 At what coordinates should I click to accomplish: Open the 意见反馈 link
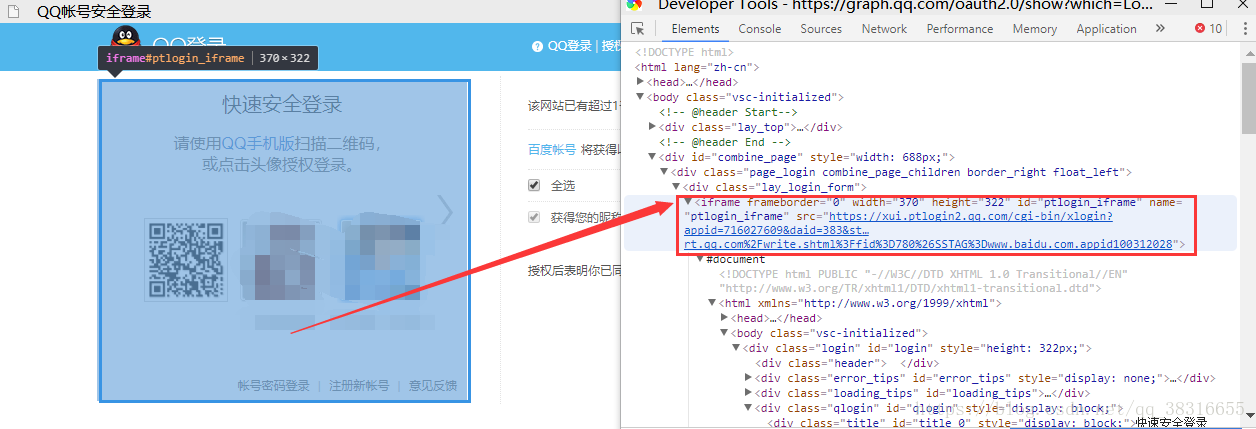(433, 386)
